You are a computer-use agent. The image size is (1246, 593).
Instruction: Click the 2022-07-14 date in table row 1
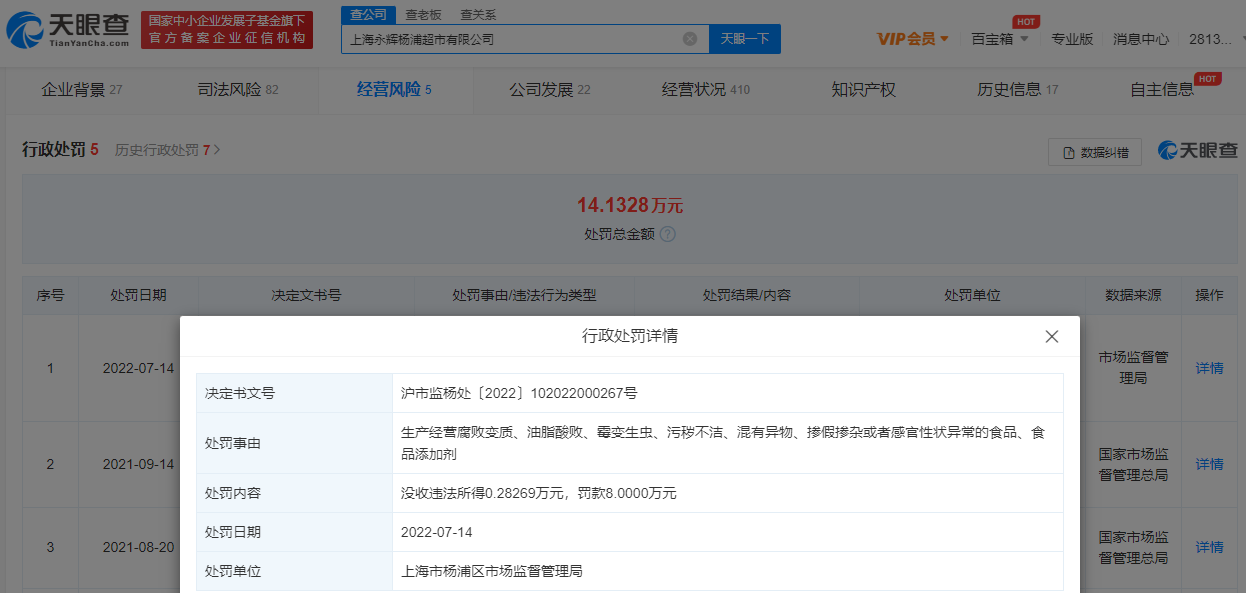138,368
